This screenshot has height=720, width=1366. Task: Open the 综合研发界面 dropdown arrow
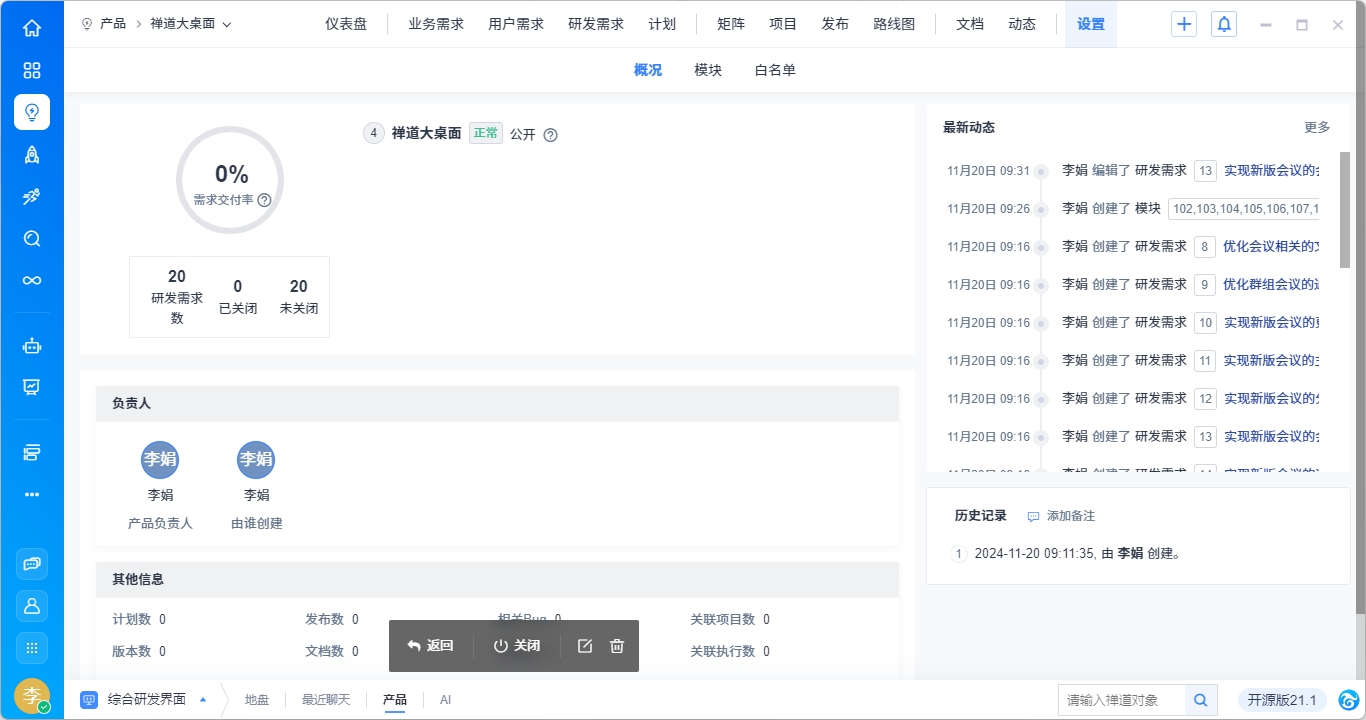point(203,699)
